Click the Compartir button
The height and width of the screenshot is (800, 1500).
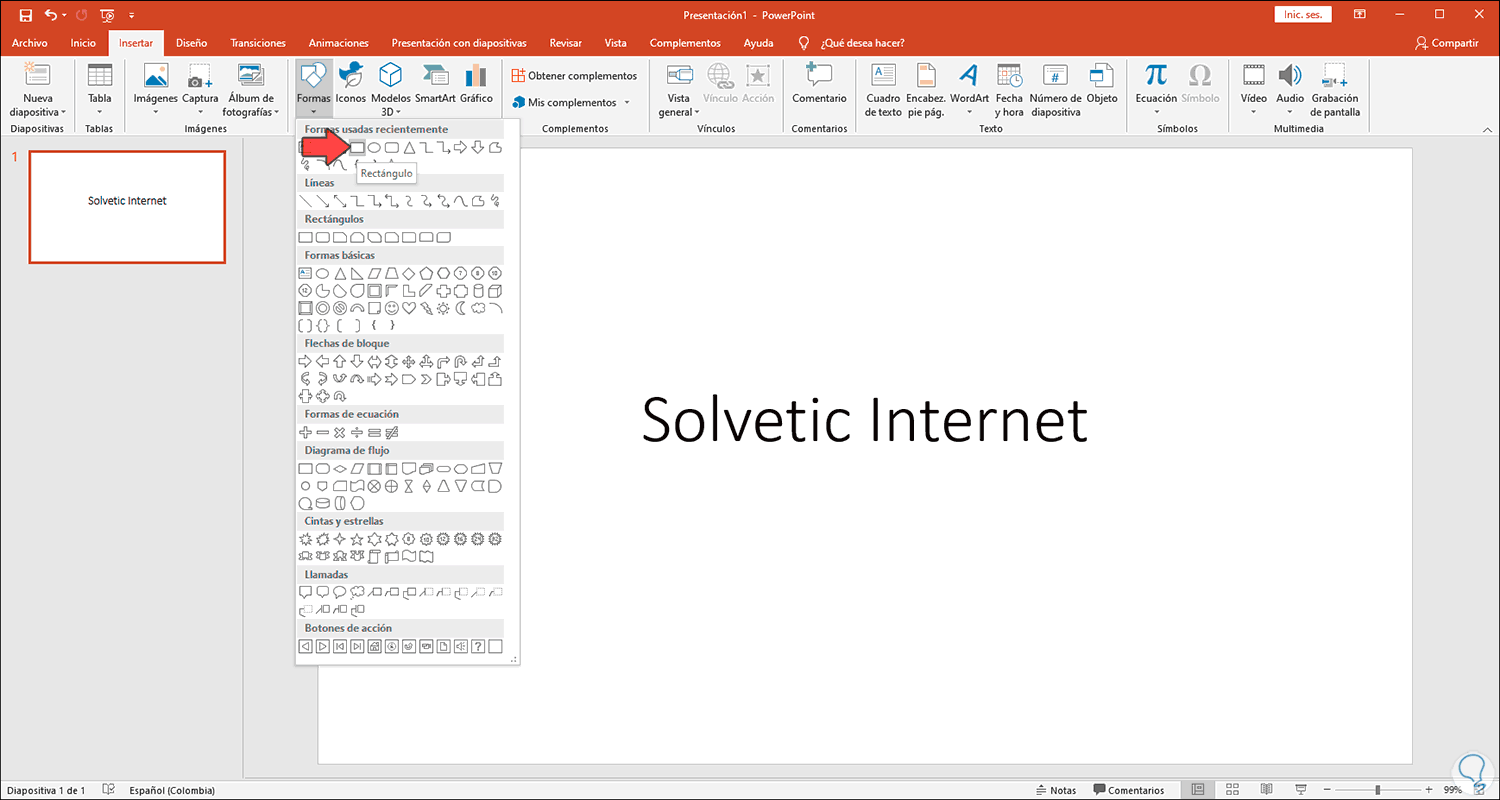click(1447, 43)
